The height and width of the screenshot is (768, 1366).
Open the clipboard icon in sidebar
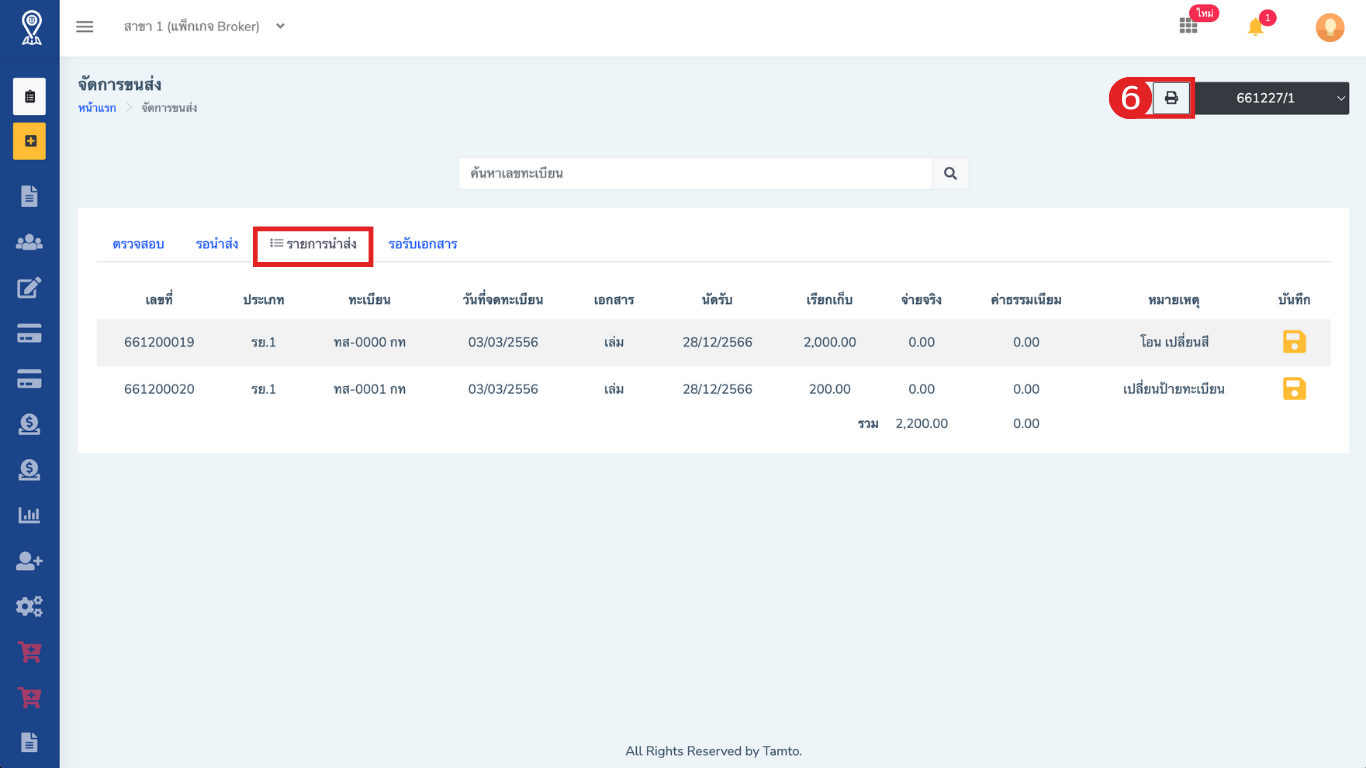point(30,97)
